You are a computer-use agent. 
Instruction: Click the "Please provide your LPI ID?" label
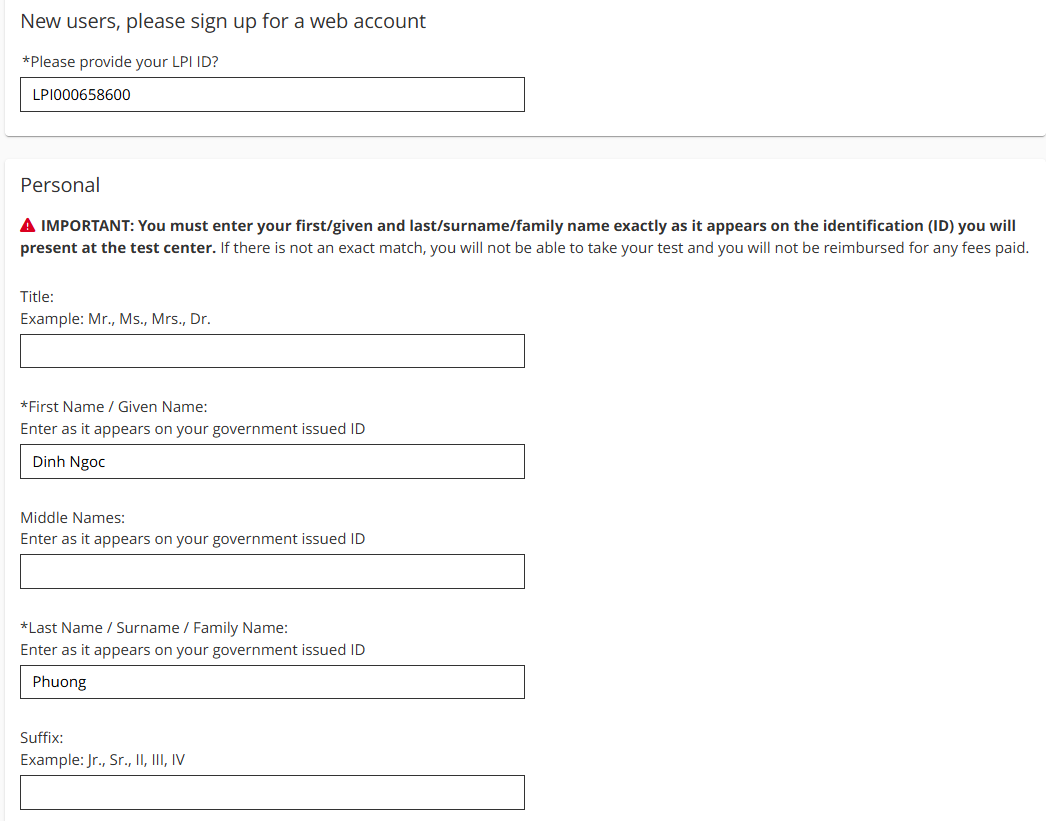[x=120, y=62]
